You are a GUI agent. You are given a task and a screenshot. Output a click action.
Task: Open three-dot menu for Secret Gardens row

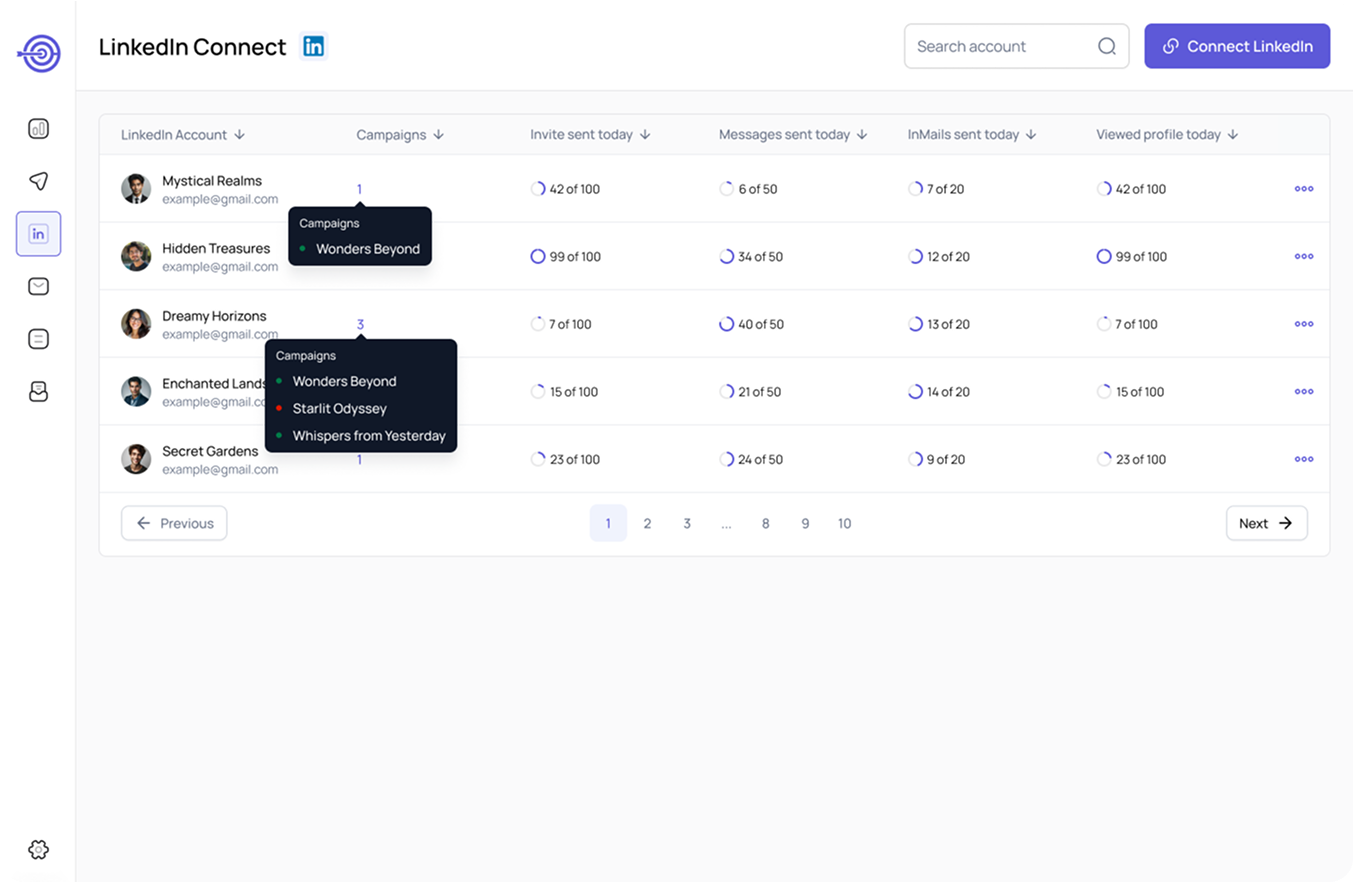[1303, 459]
